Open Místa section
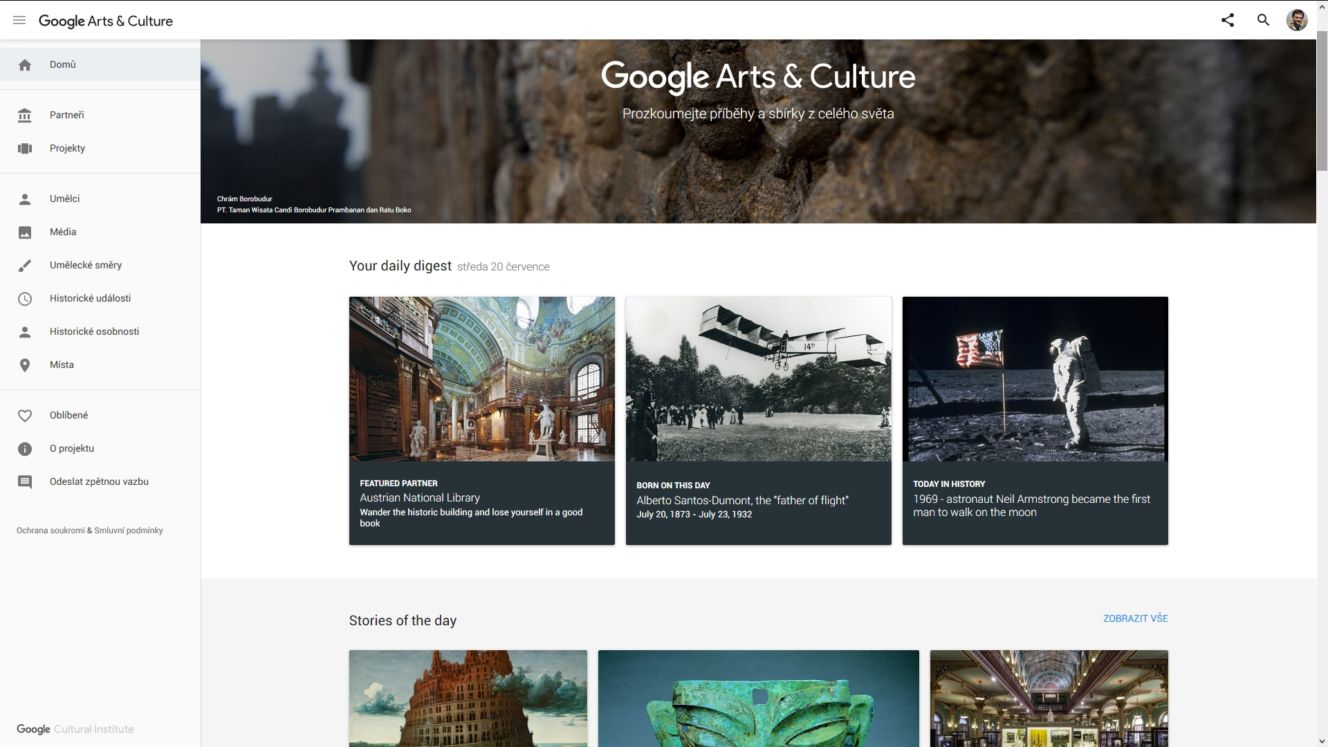Screen dimensions: 1328x747 pos(100,365)
